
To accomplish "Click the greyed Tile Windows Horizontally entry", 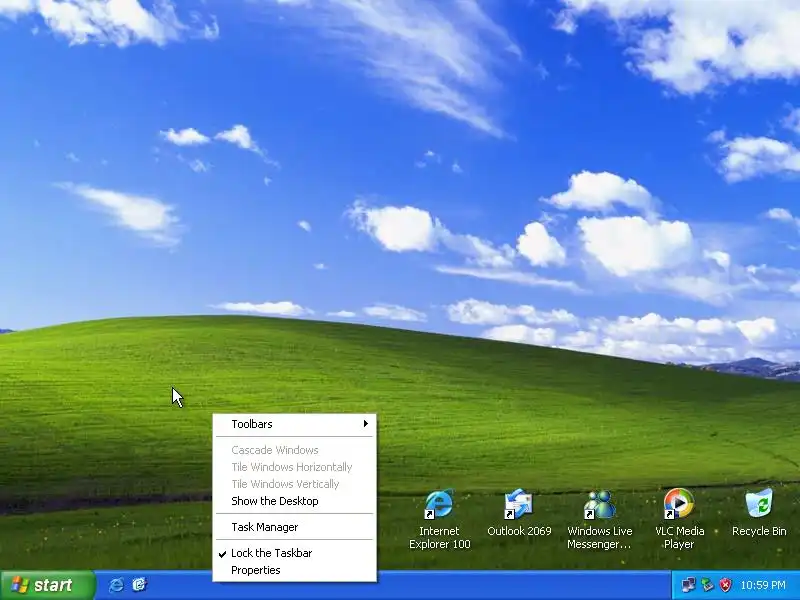I will (294, 467).
